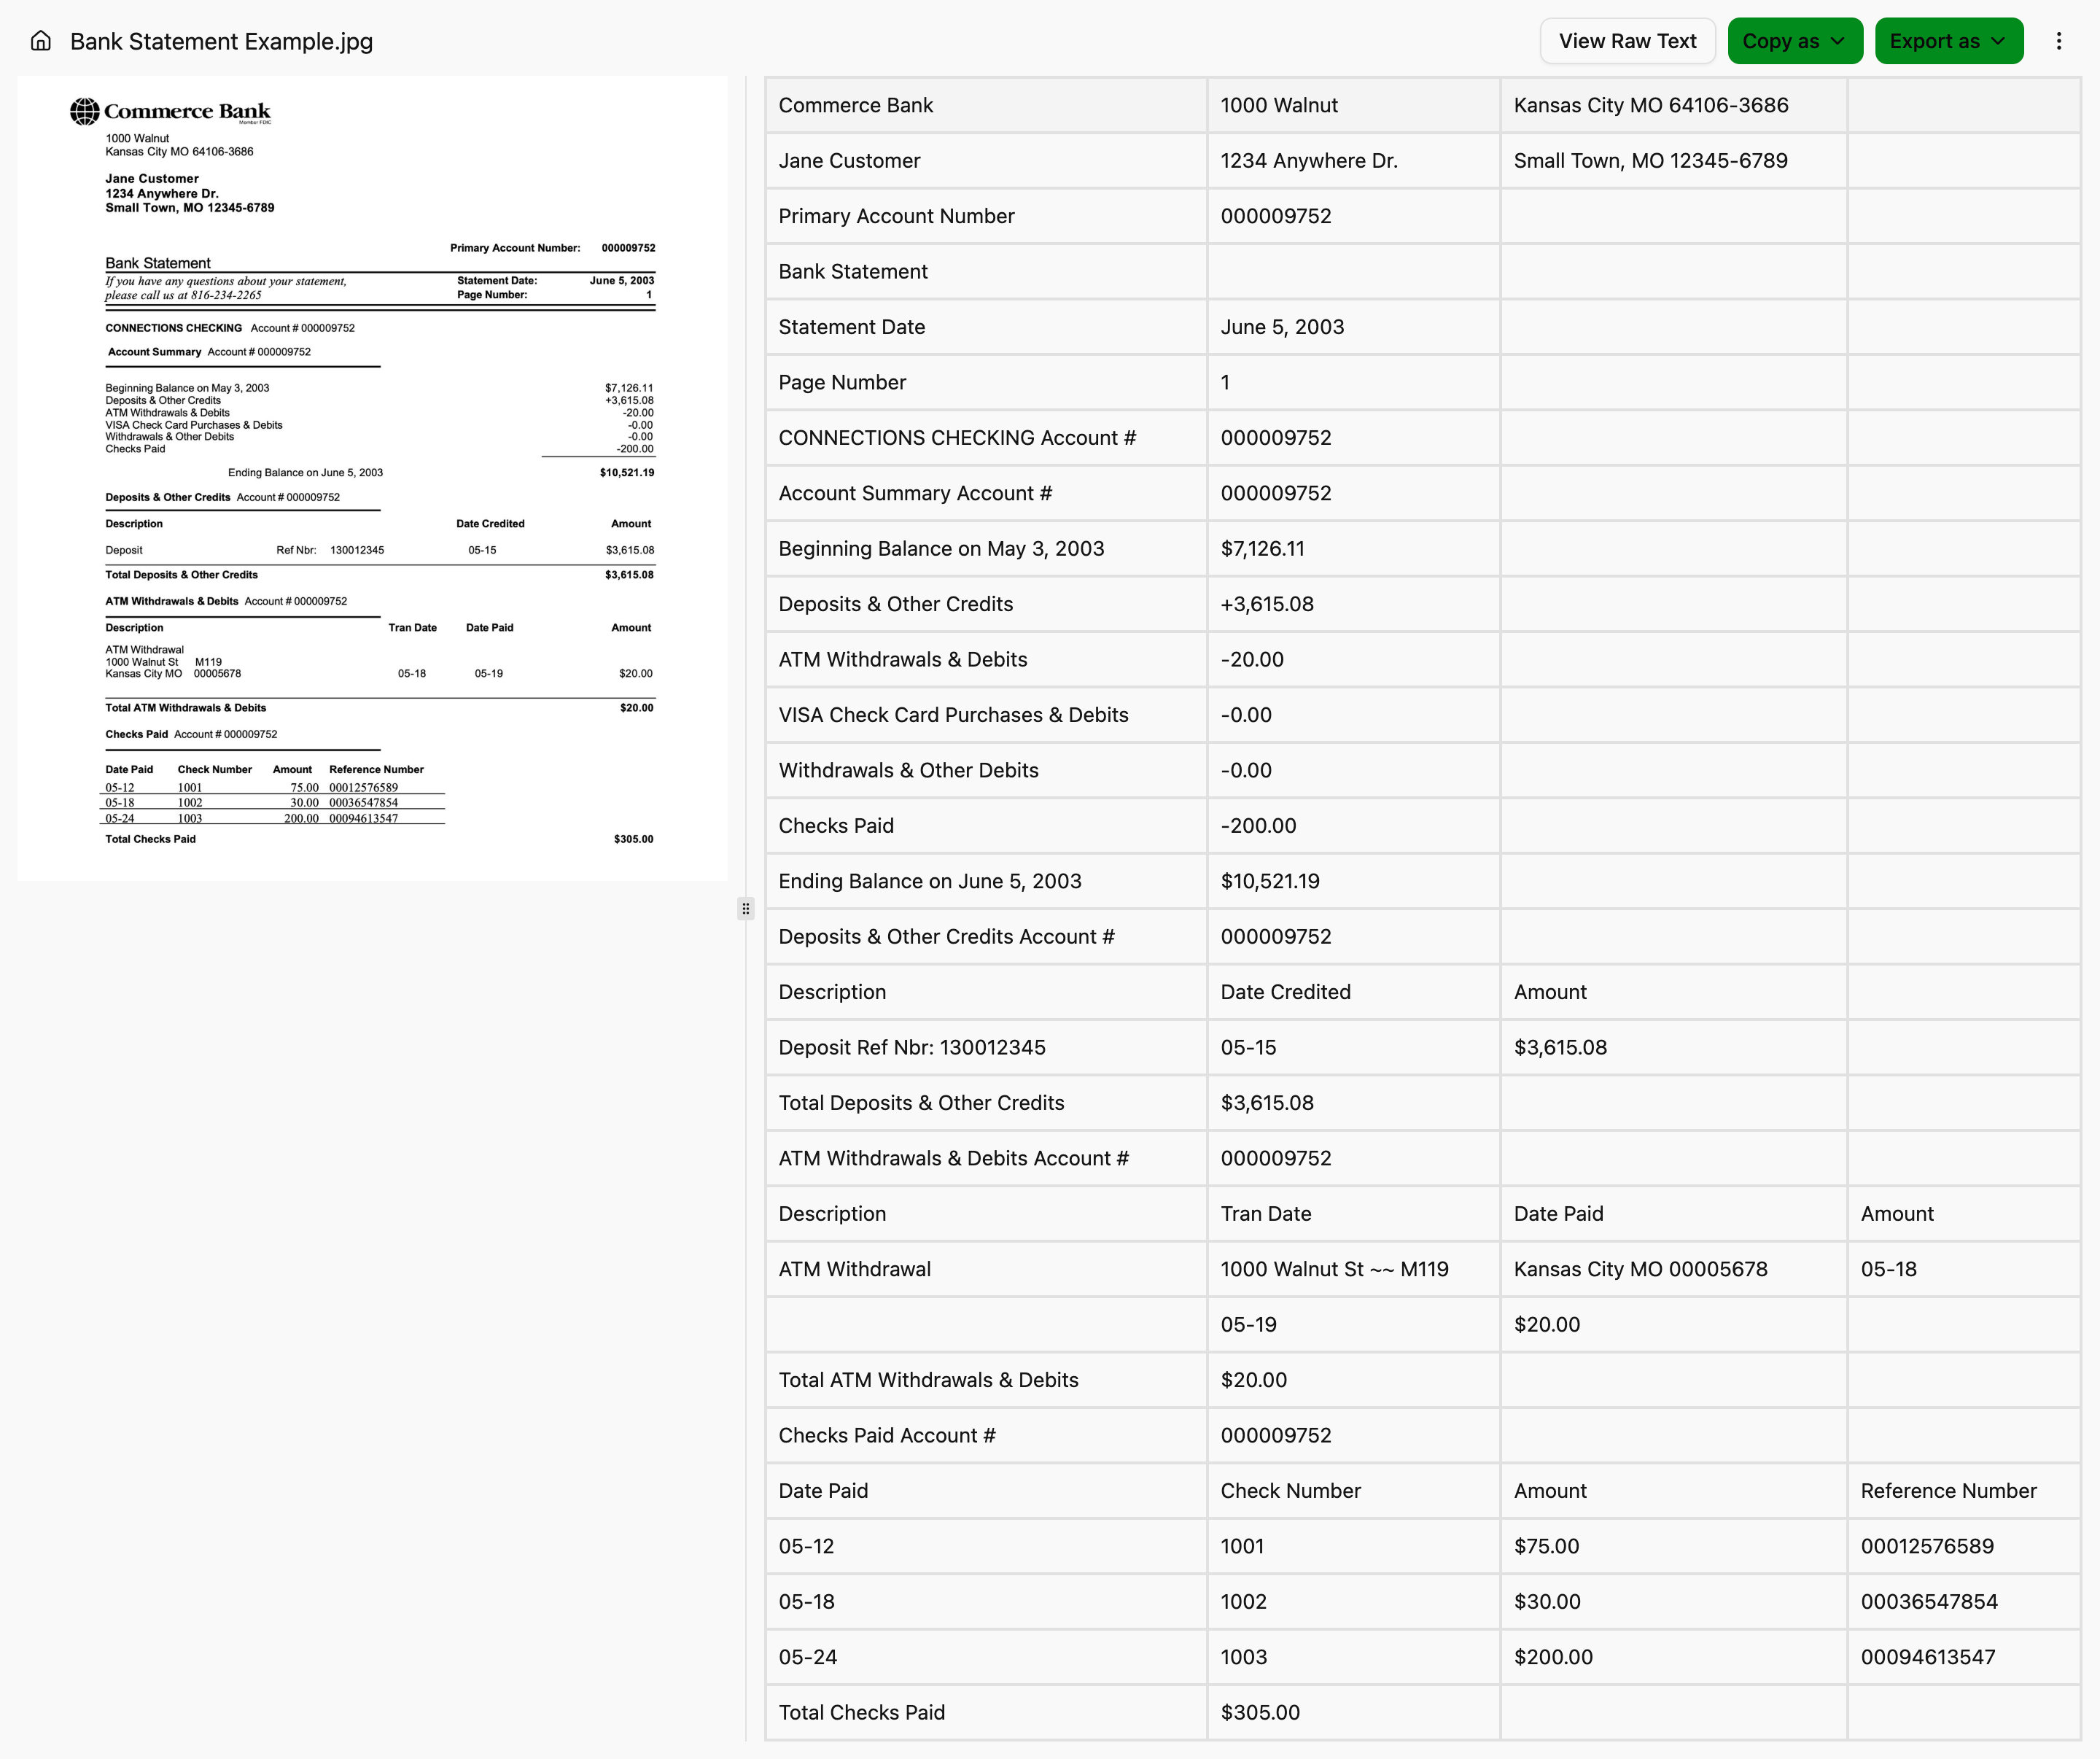The height and width of the screenshot is (1759, 2100).
Task: Select the file title Bank Statement Example.jpg
Action: pyautogui.click(x=220, y=41)
